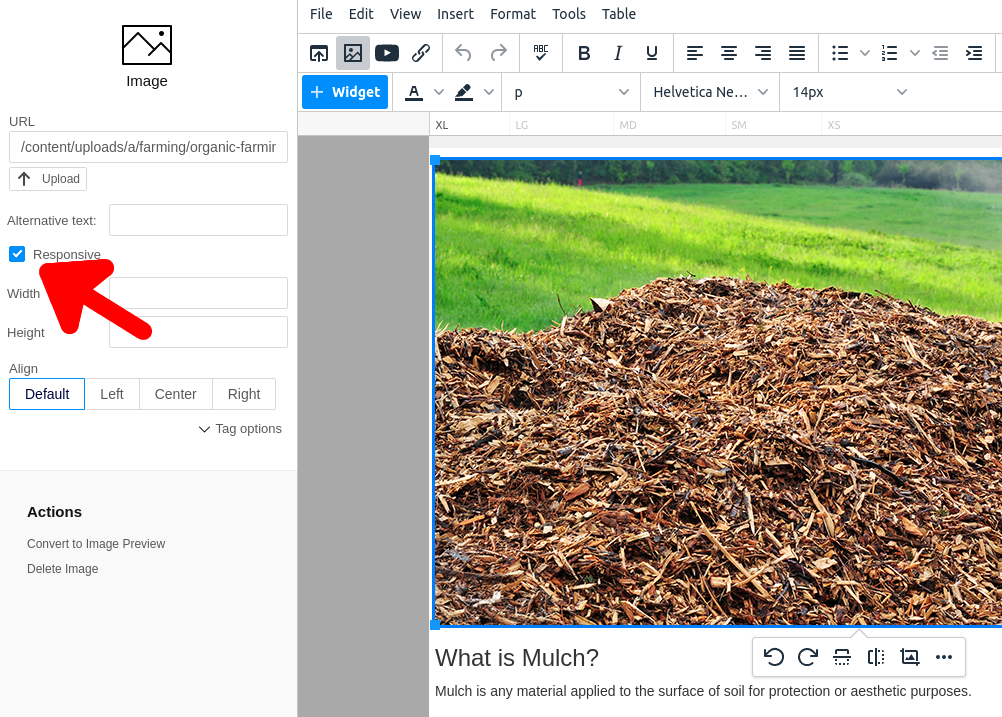The image size is (1002, 717).
Task: Select the MD breakpoint marker
Action: (x=628, y=125)
